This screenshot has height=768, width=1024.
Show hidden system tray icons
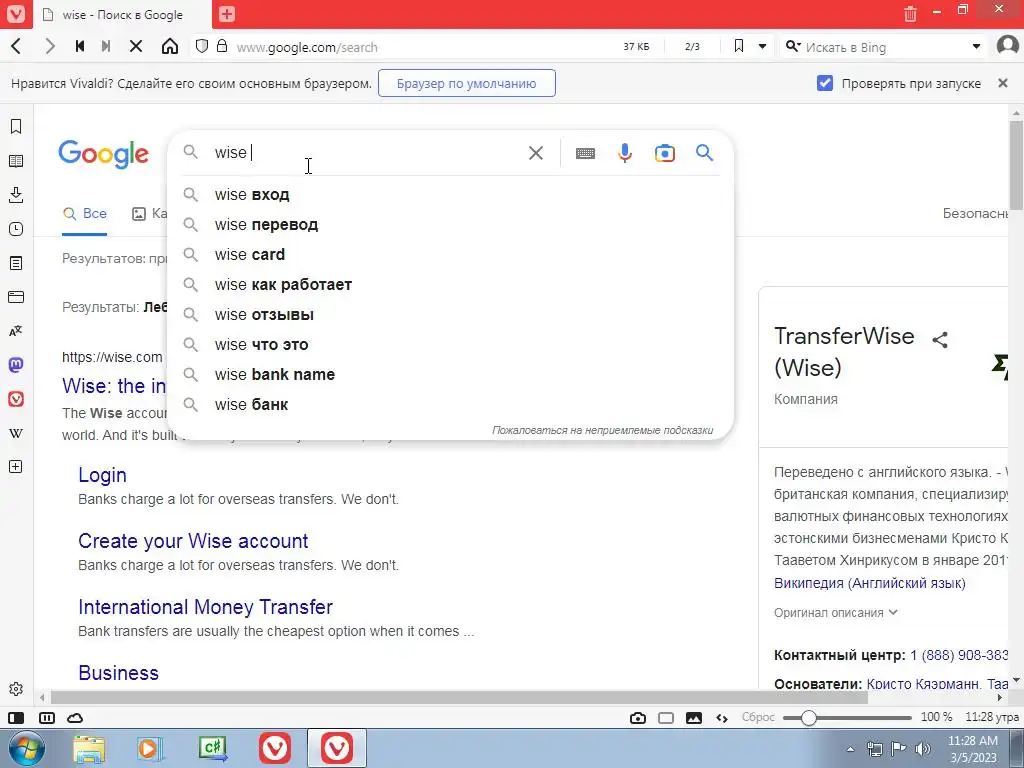pyautogui.click(x=850, y=750)
